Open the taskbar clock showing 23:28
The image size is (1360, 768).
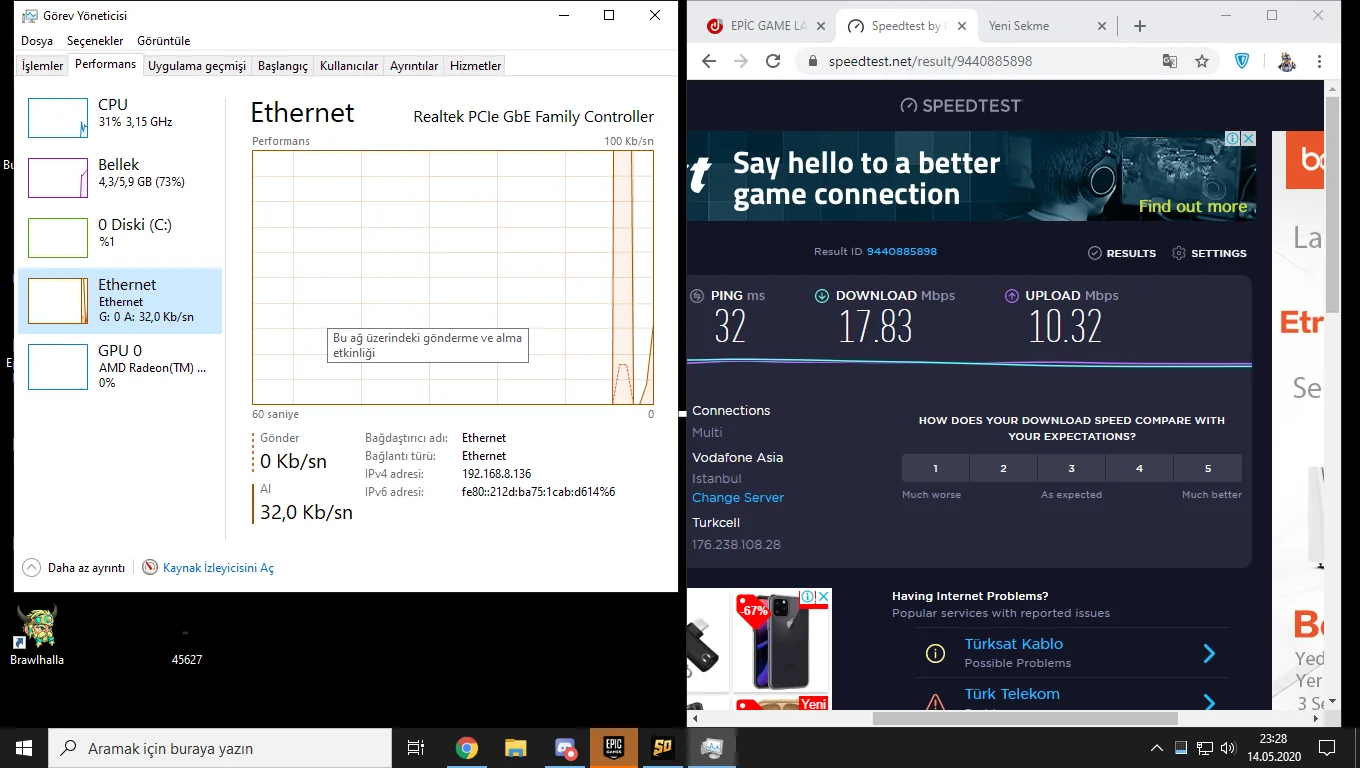1273,748
